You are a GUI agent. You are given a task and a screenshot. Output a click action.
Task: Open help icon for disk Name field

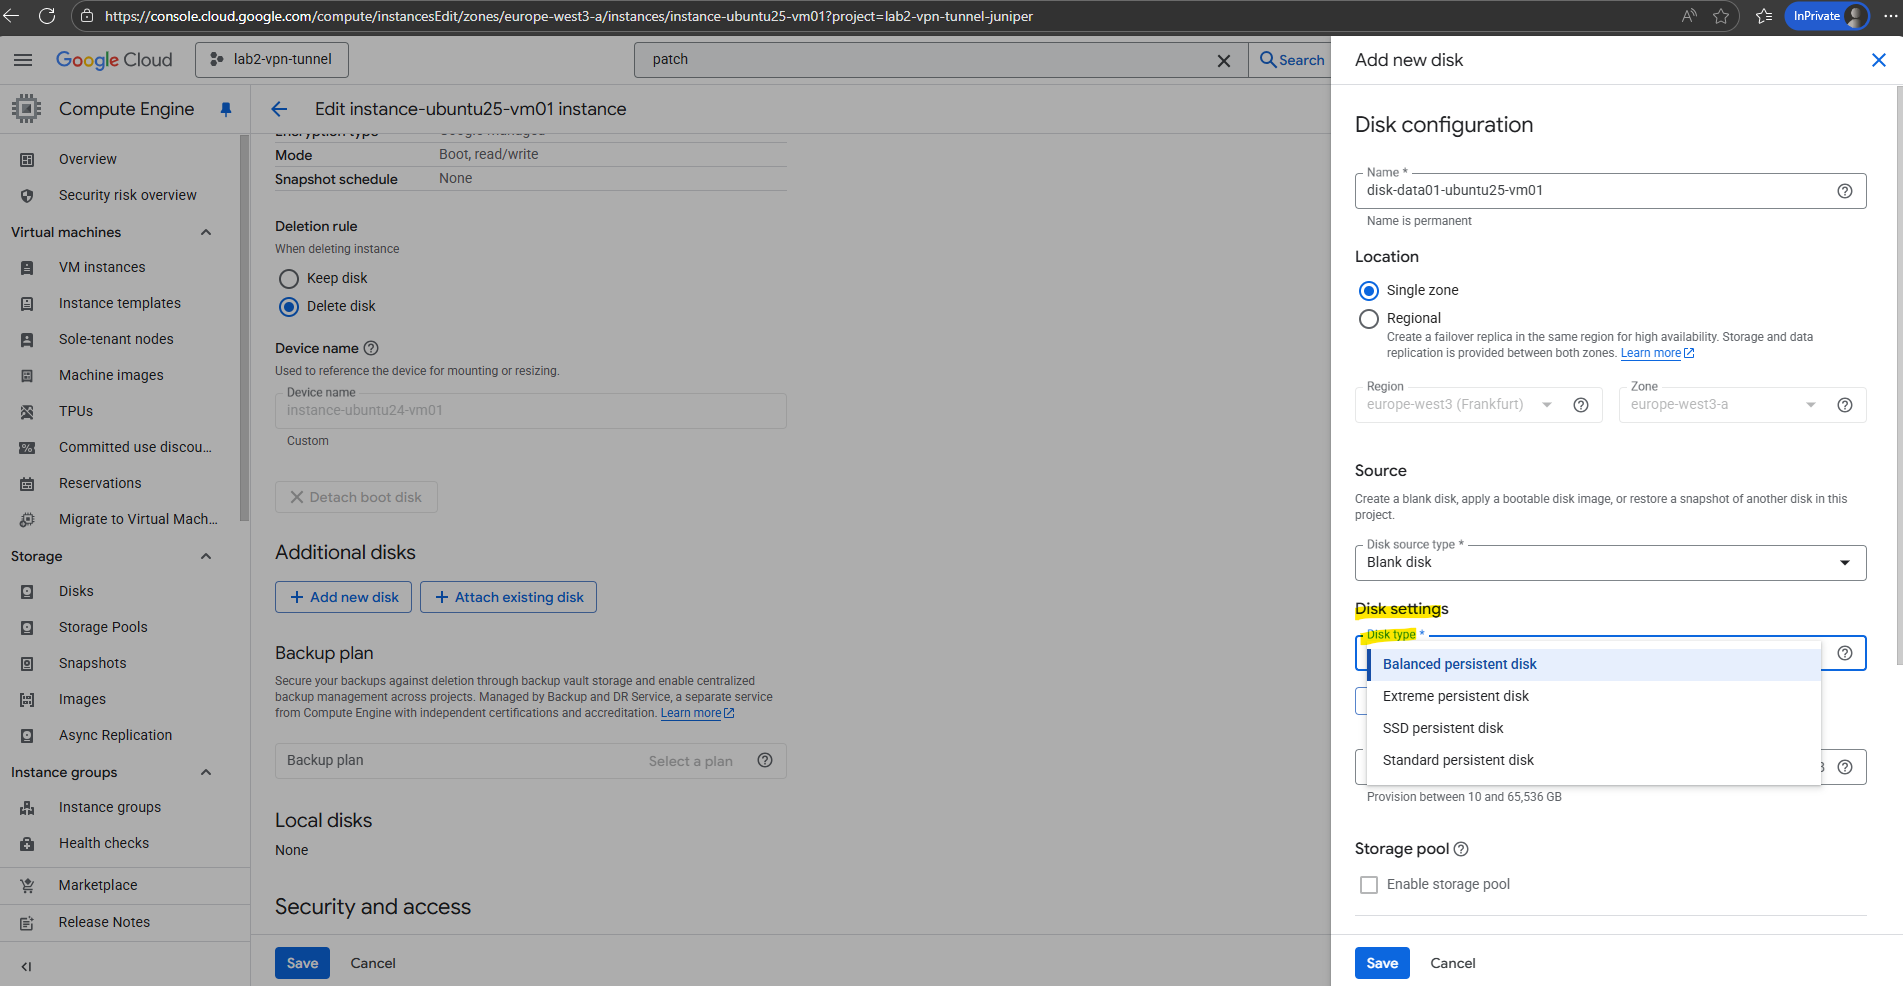pyautogui.click(x=1845, y=191)
